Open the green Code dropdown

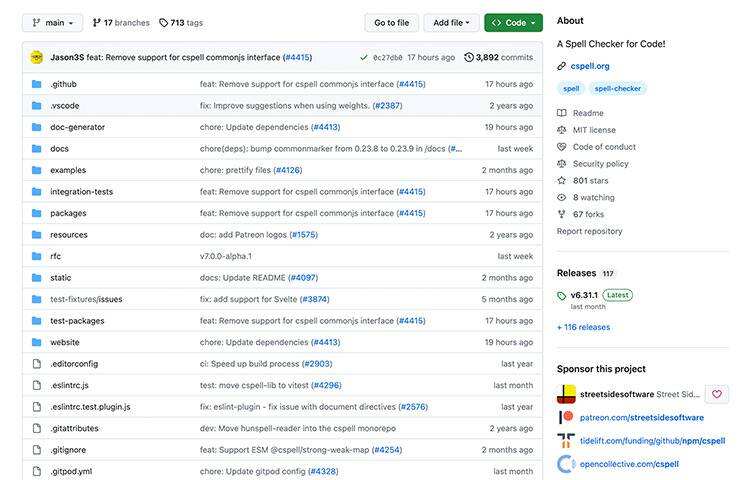pyautogui.click(x=513, y=22)
